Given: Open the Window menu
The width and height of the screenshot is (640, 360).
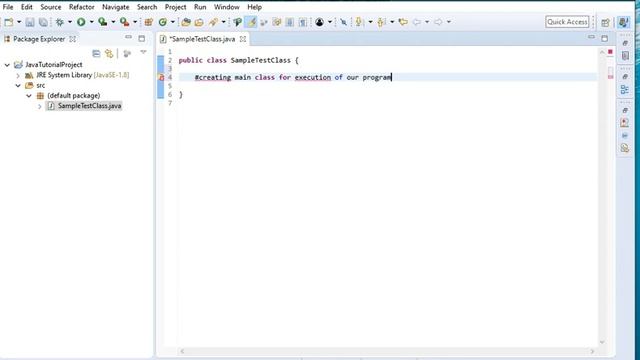Looking at the screenshot, I should (x=227, y=7).
